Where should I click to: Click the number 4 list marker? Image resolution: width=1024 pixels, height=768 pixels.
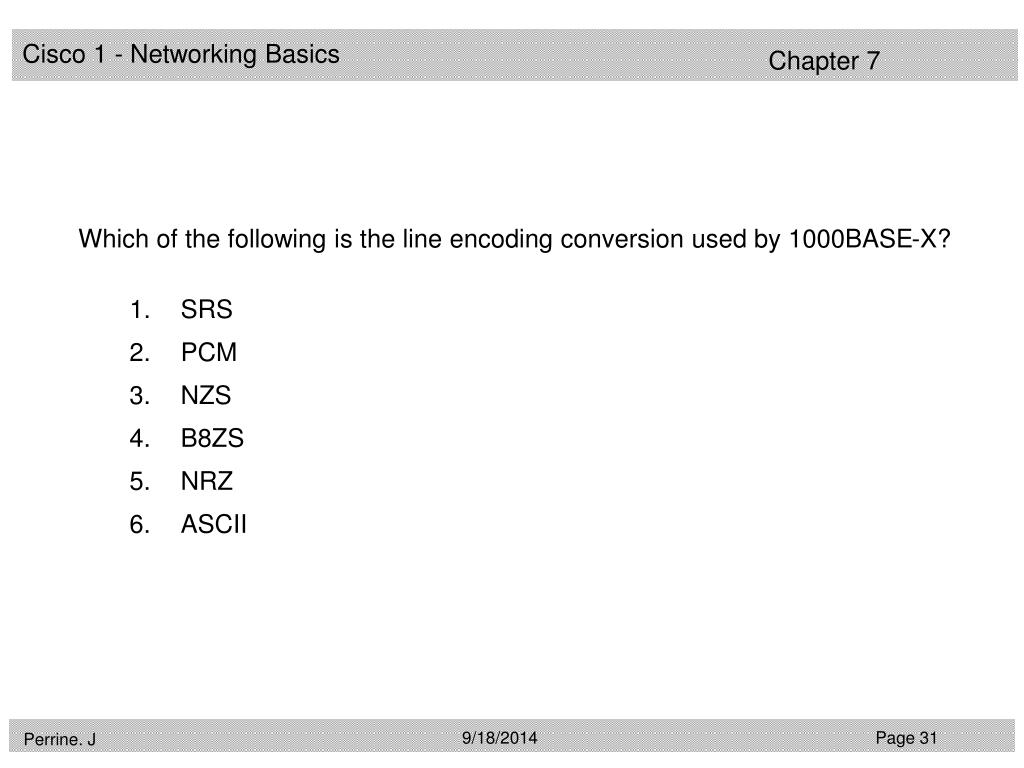pos(140,438)
